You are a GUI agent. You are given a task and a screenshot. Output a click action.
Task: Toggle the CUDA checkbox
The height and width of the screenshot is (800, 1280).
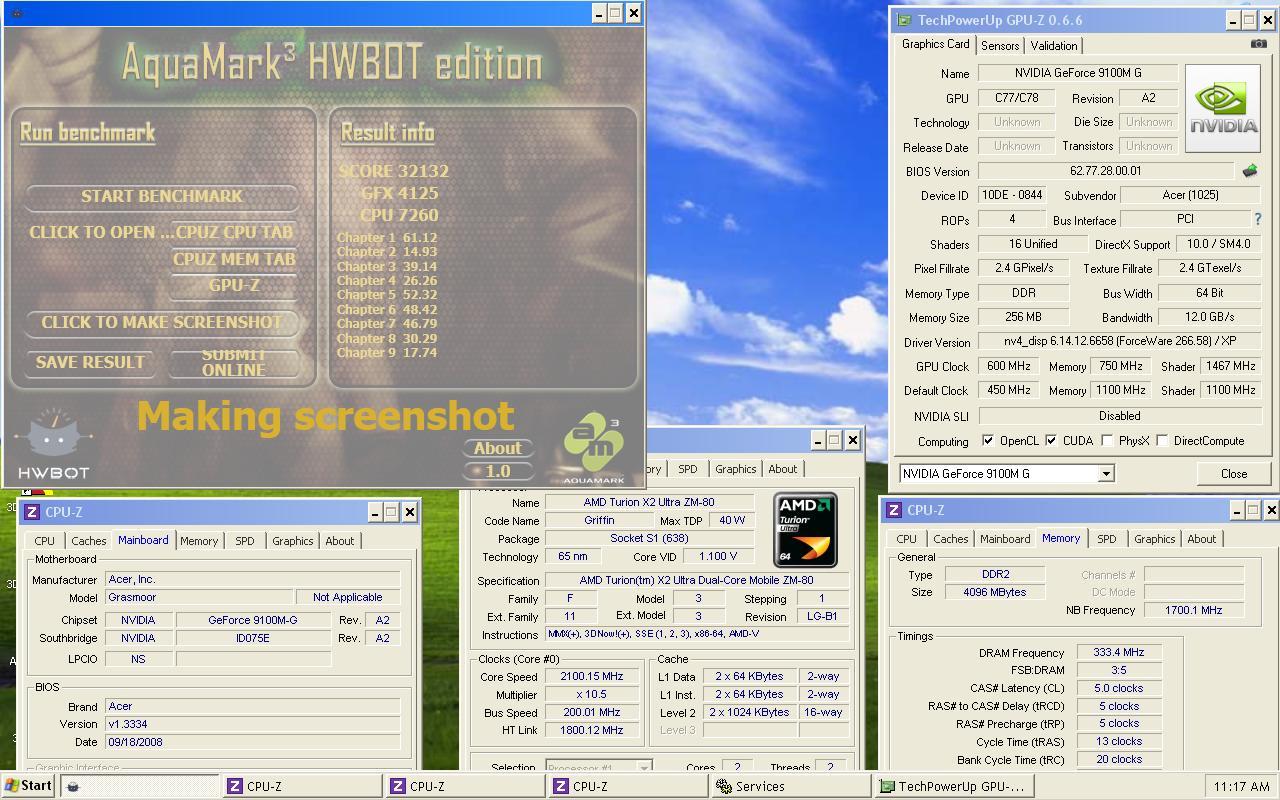(x=1051, y=441)
